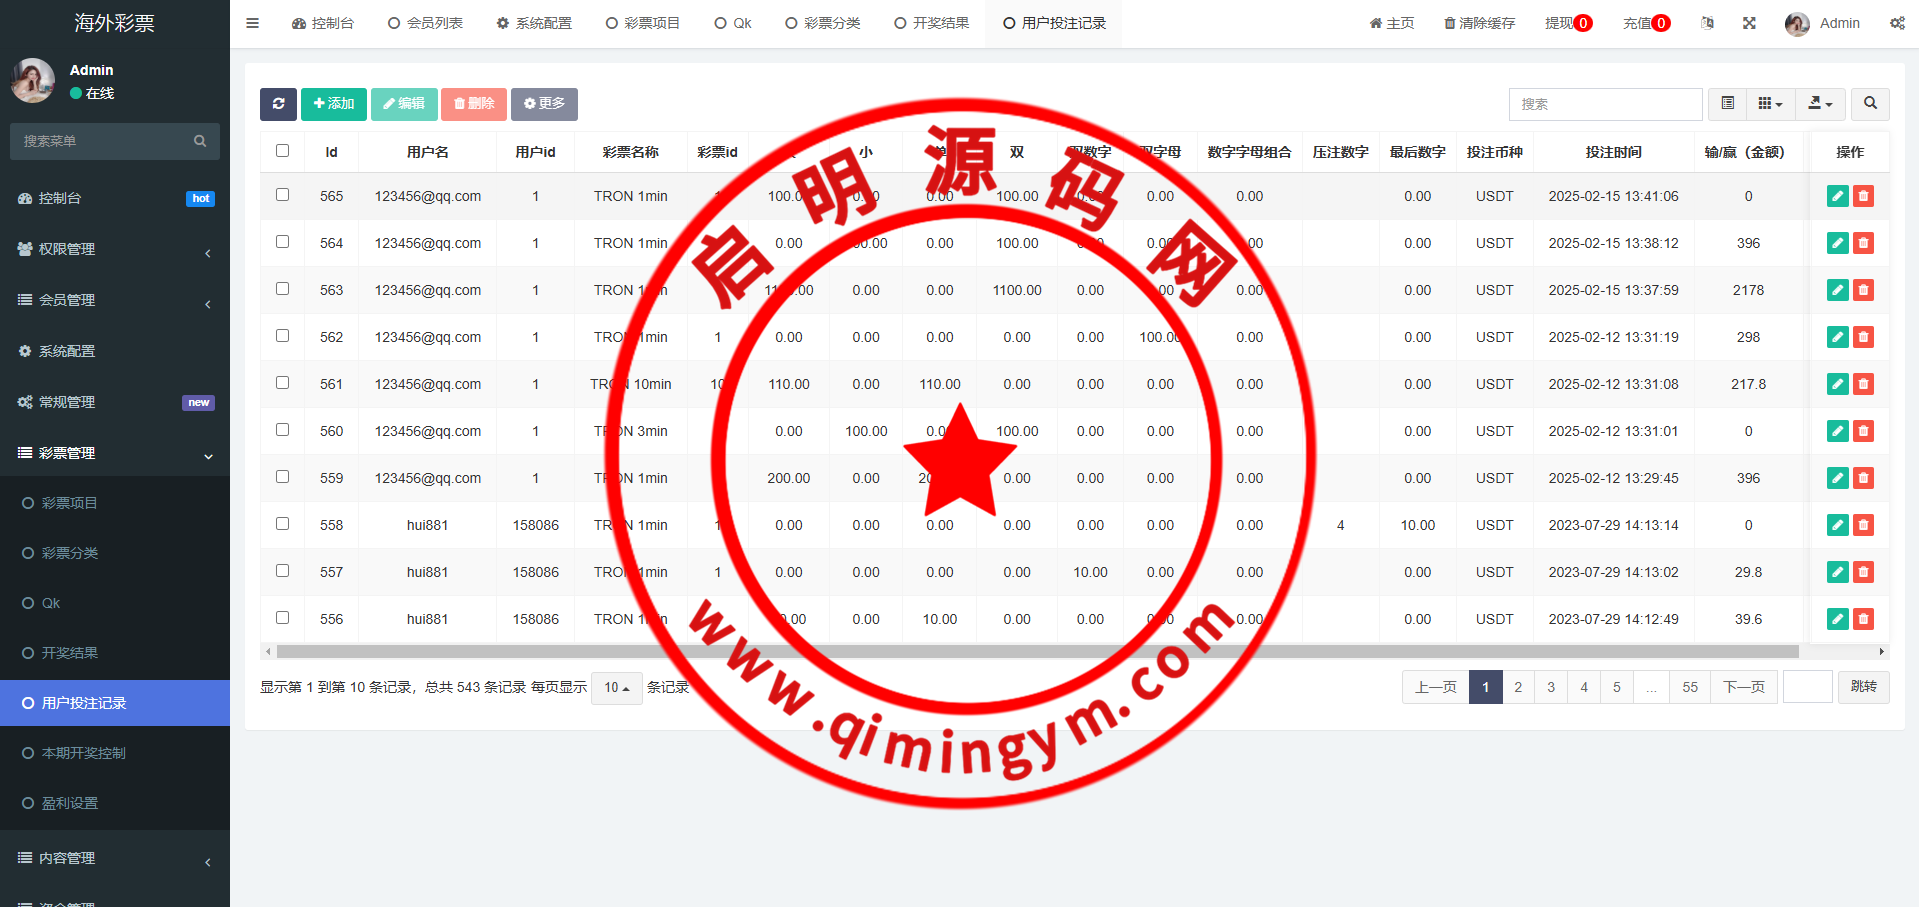Click the search magnifier icon button
This screenshot has width=1919, height=907.
click(x=1870, y=104)
